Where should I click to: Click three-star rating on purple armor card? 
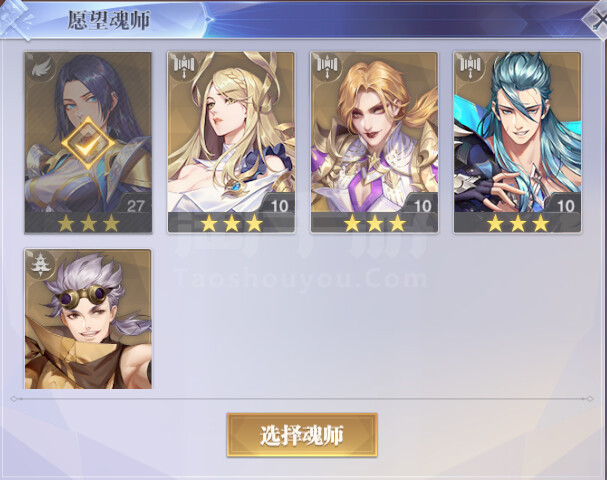click(x=374, y=224)
